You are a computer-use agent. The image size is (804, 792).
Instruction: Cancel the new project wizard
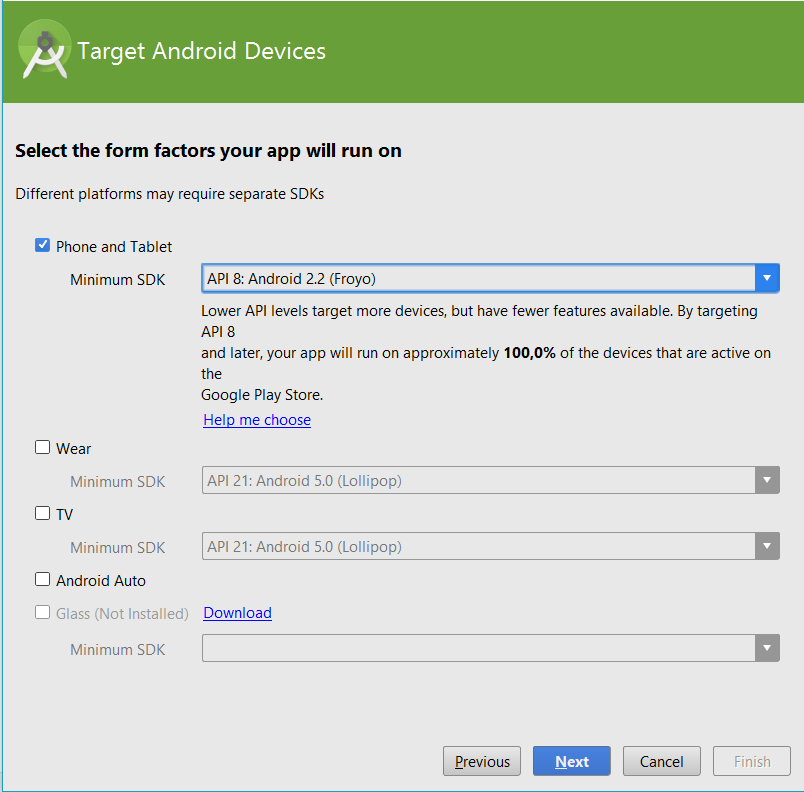click(661, 761)
